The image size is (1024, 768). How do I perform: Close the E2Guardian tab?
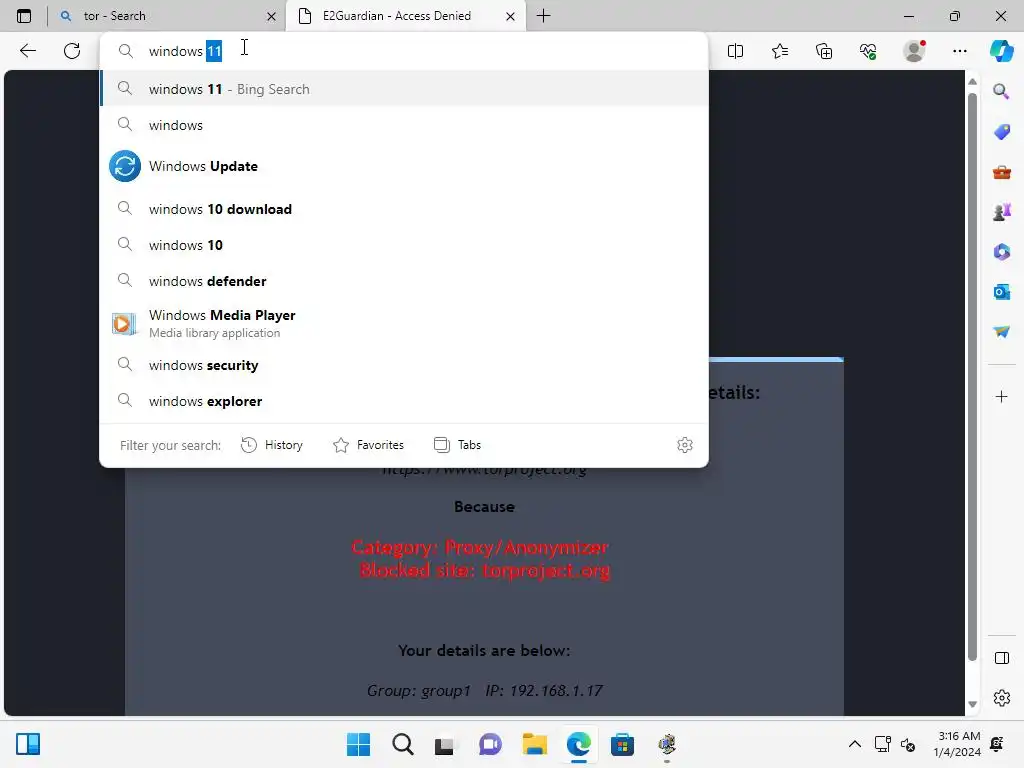(511, 16)
